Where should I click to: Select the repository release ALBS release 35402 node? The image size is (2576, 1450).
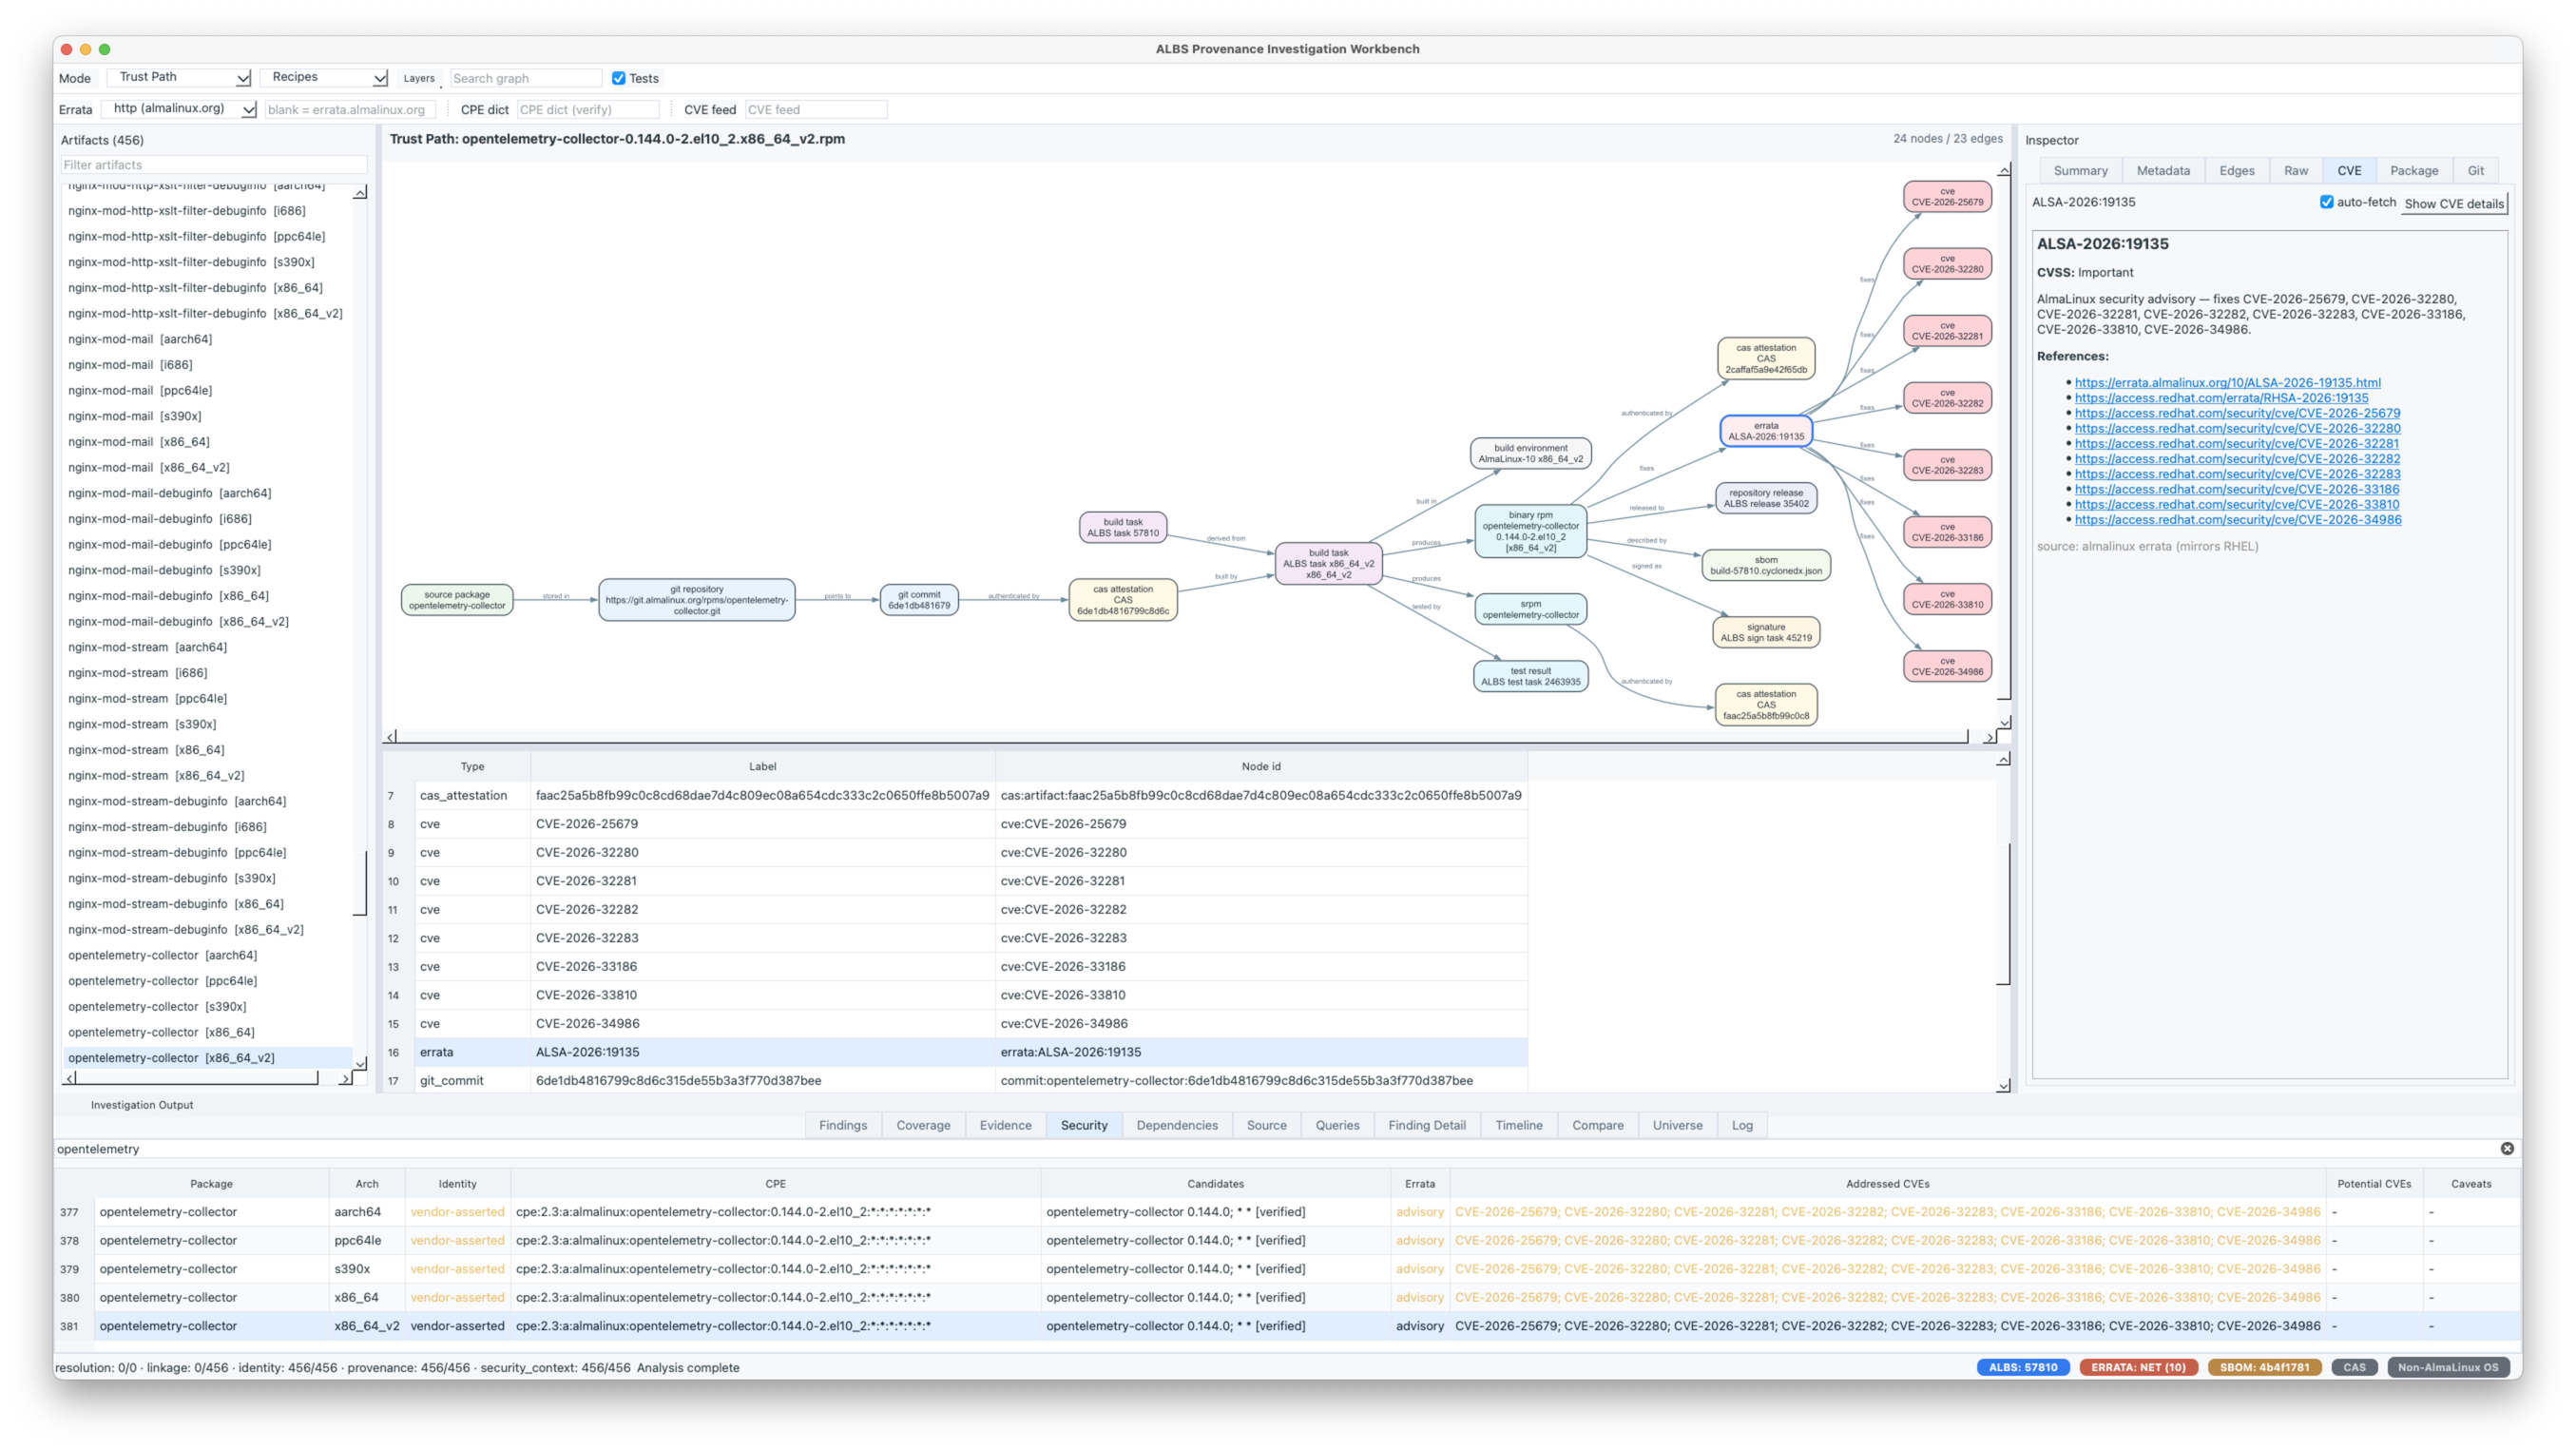pos(1766,498)
